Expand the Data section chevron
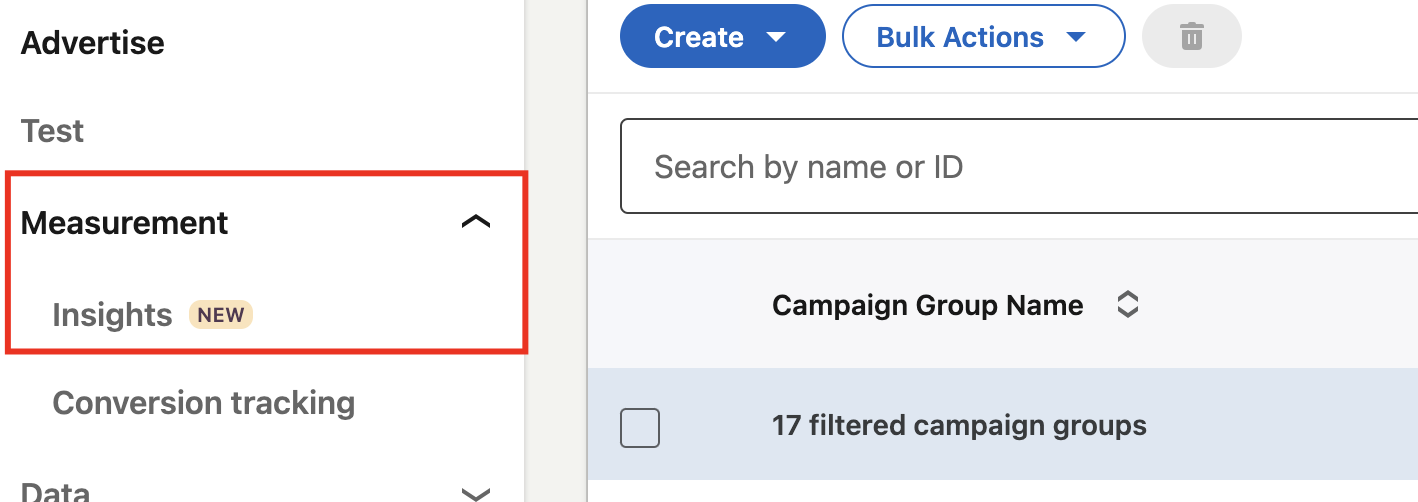The width and height of the screenshot is (1418, 502). pyautogui.click(x=476, y=493)
